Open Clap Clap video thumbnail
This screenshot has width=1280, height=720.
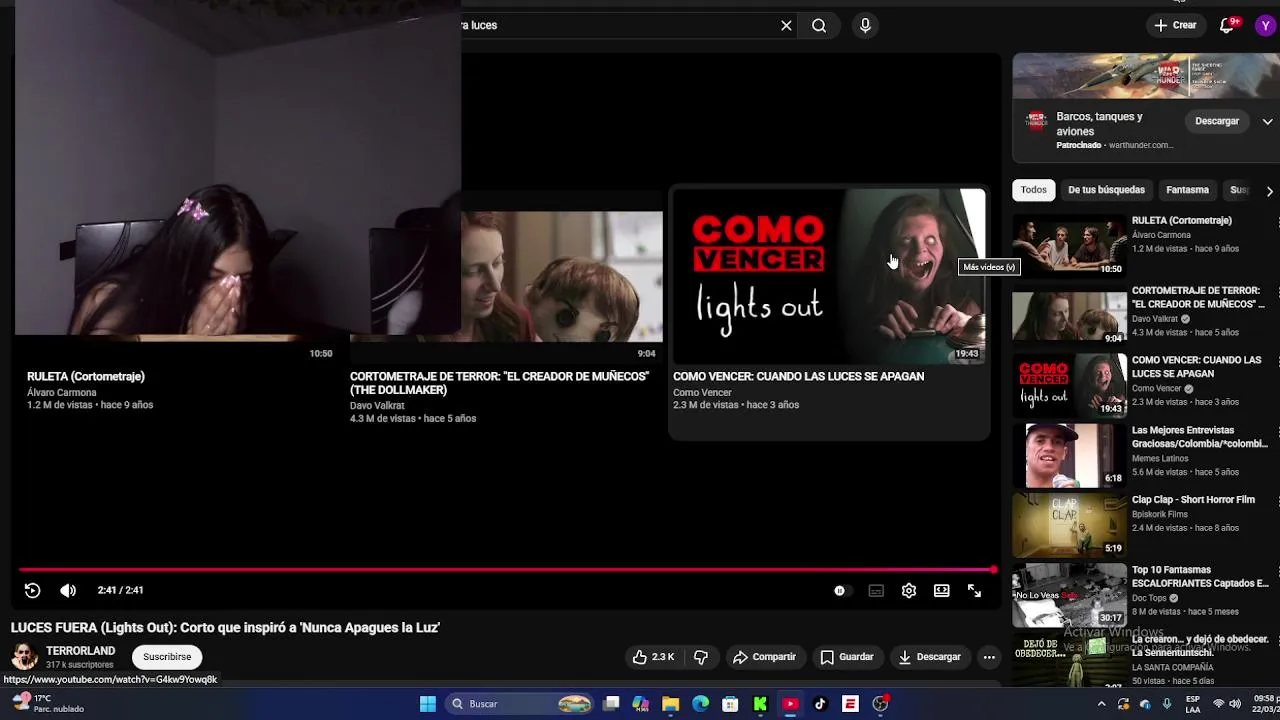click(x=1069, y=525)
